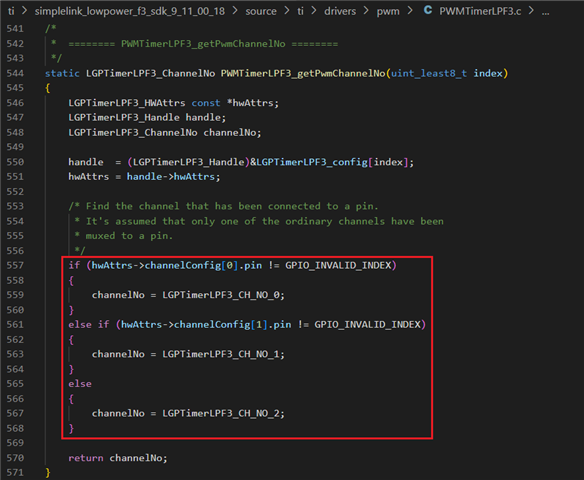Click 'LGPTimerLPF3_Handle handle;' declaration
The width and height of the screenshot is (584, 480).
click(147, 117)
